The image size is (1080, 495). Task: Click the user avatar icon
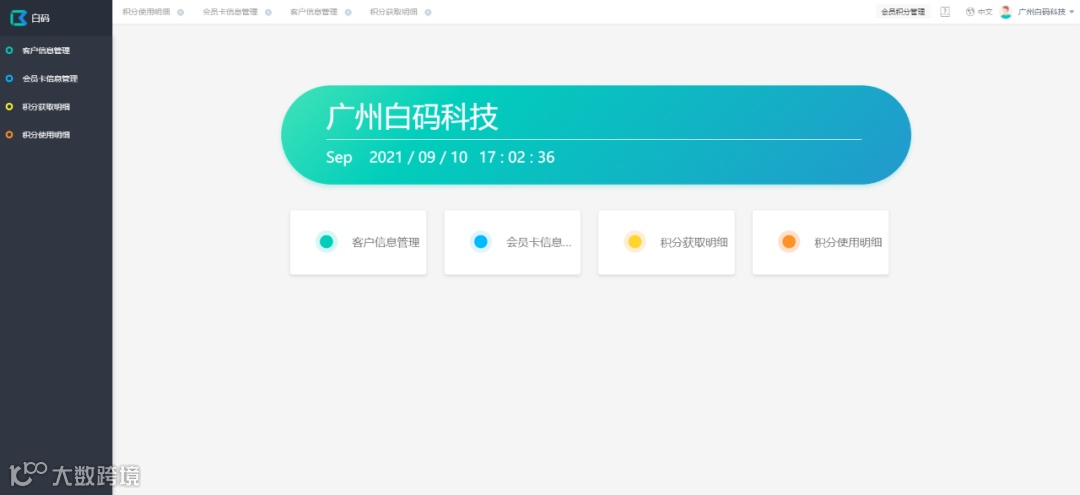click(x=1006, y=12)
